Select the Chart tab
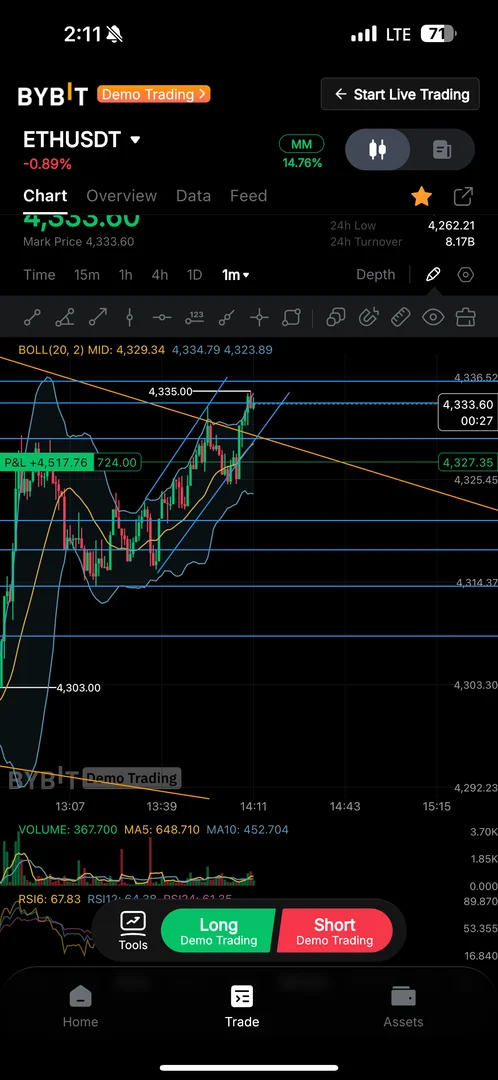 coord(45,196)
